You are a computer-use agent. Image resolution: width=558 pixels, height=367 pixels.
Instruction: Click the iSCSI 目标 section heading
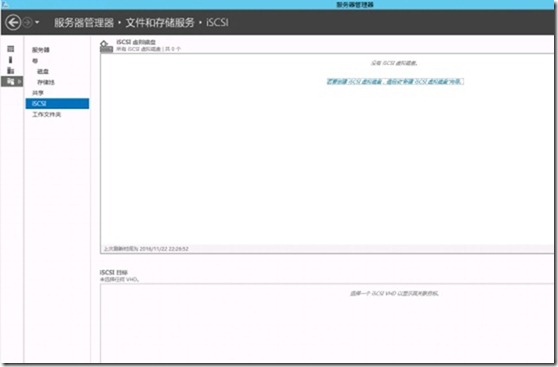(x=114, y=272)
